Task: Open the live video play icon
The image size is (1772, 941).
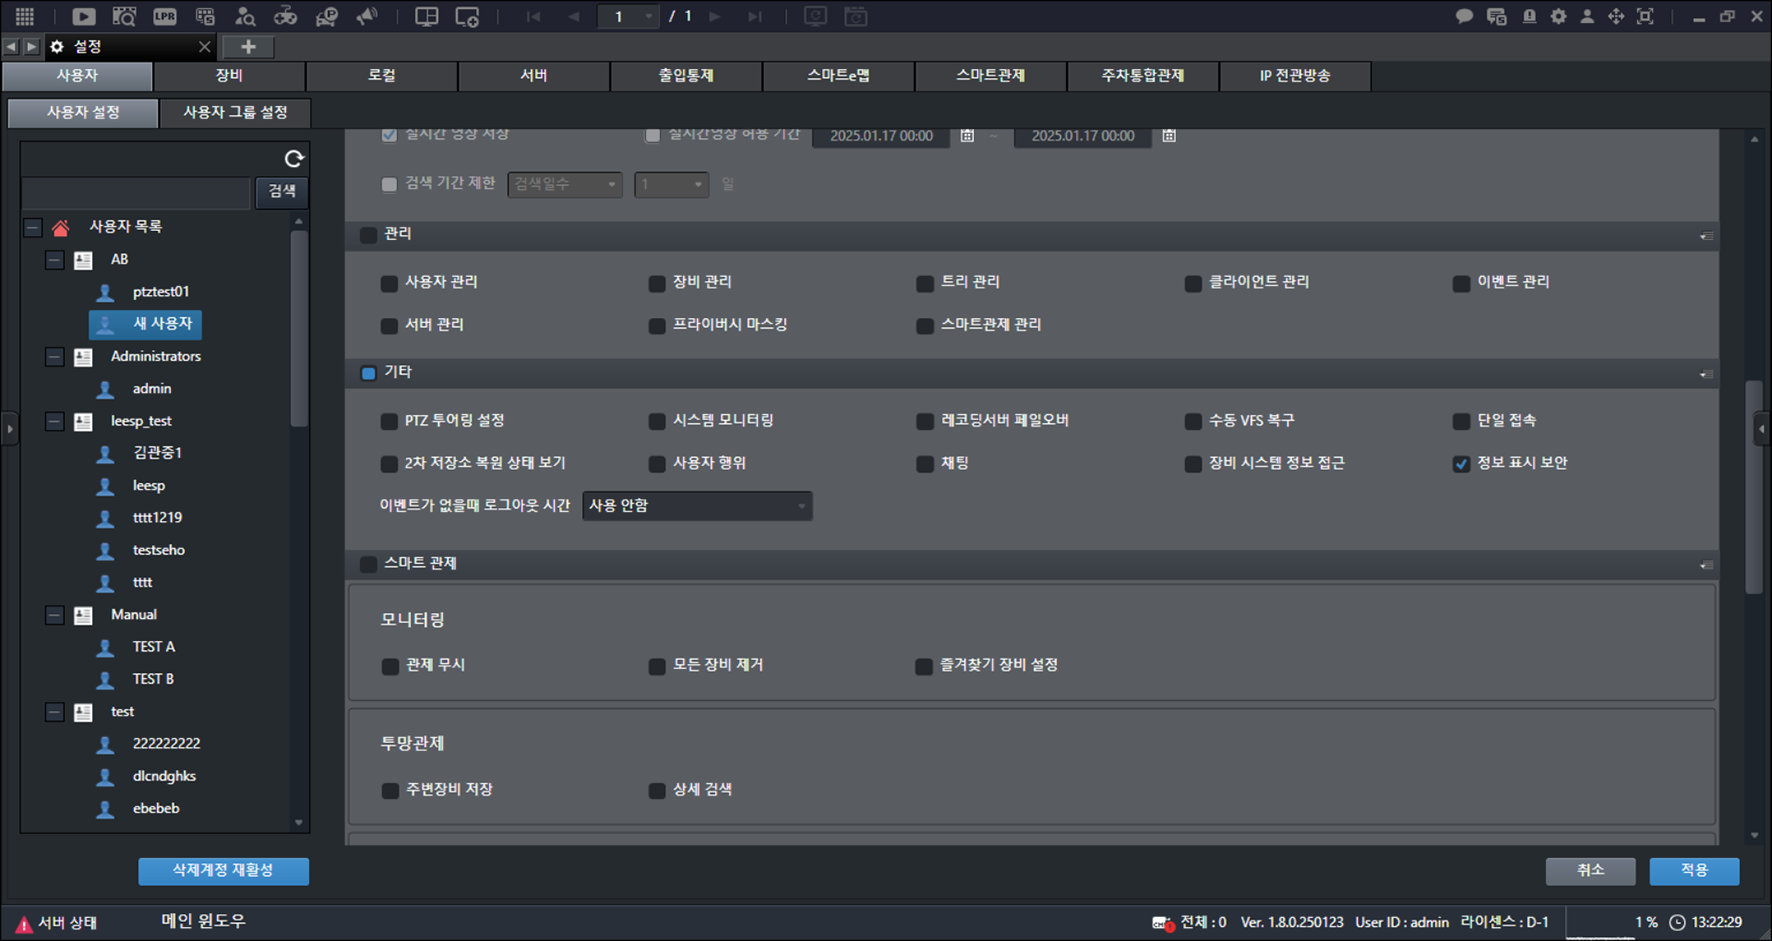Action: pos(84,16)
